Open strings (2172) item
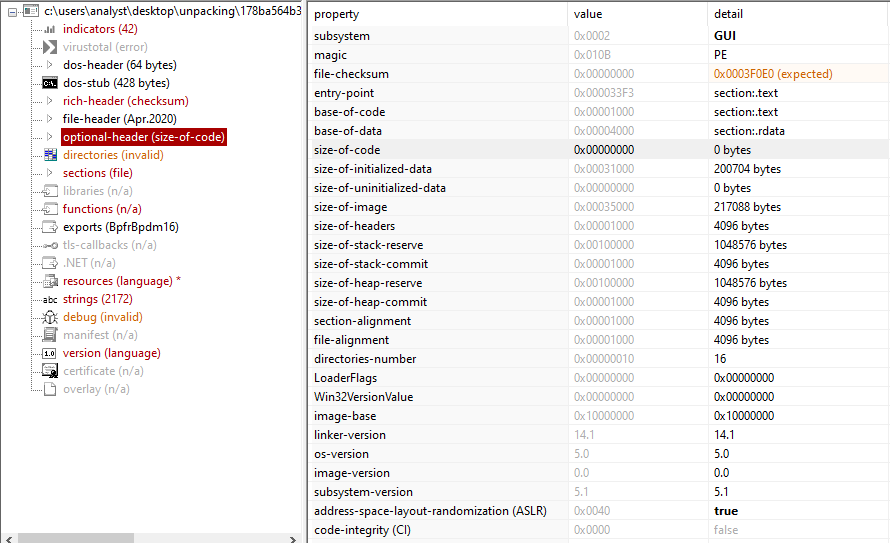 (x=98, y=299)
